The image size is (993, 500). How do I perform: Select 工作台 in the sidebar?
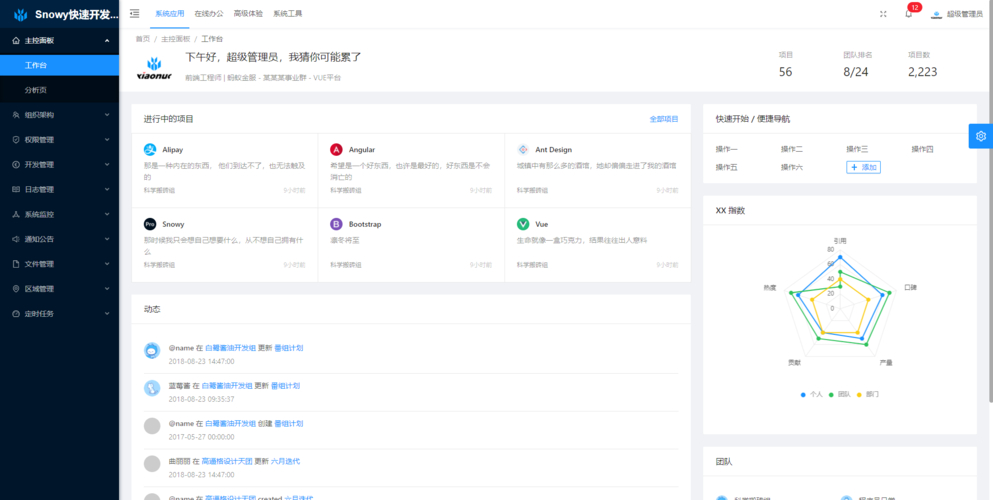coord(60,65)
